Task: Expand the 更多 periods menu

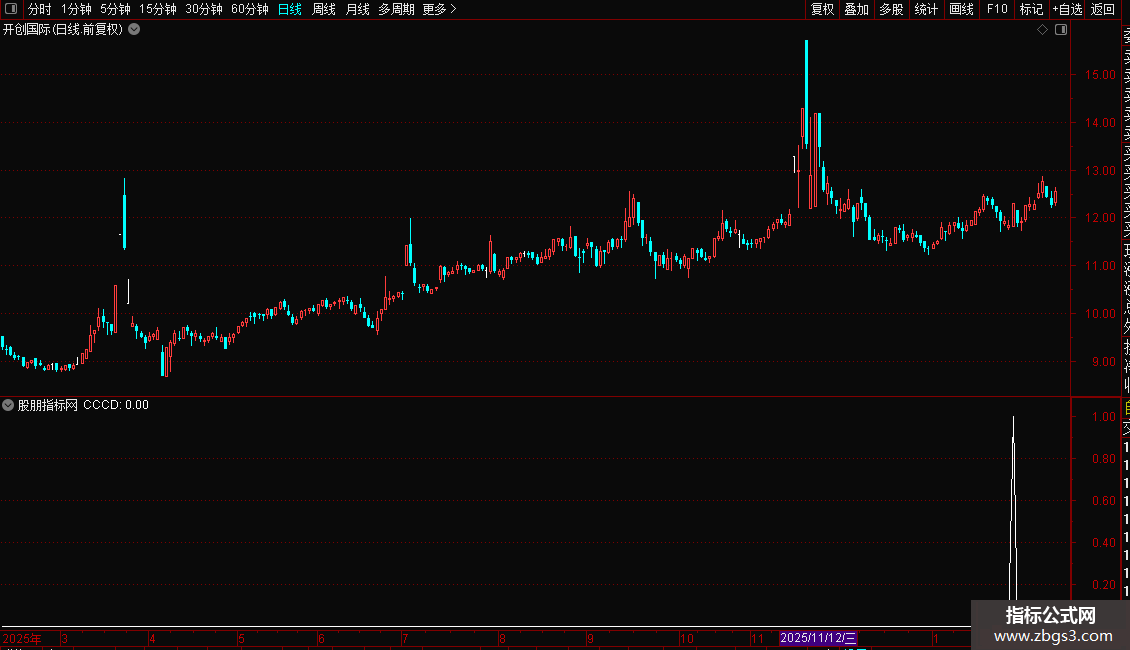Action: click(x=439, y=9)
